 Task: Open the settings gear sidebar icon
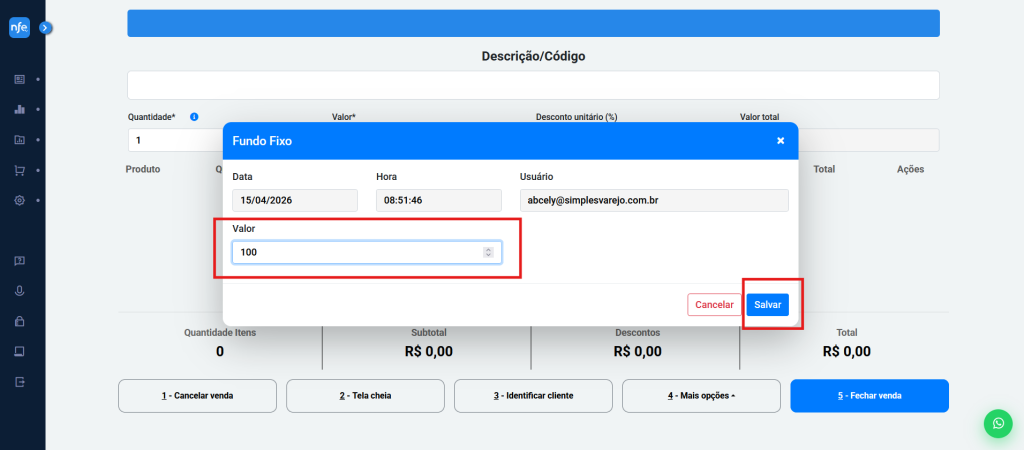pyautogui.click(x=19, y=200)
